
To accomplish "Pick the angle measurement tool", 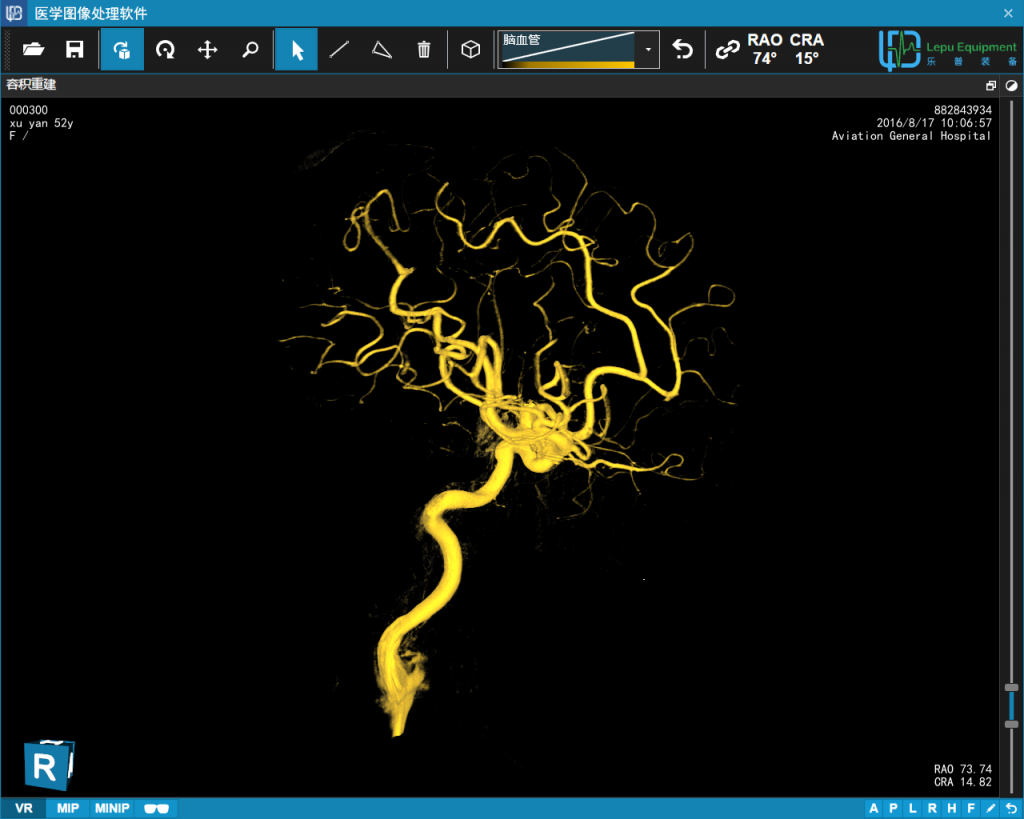I will coord(381,49).
